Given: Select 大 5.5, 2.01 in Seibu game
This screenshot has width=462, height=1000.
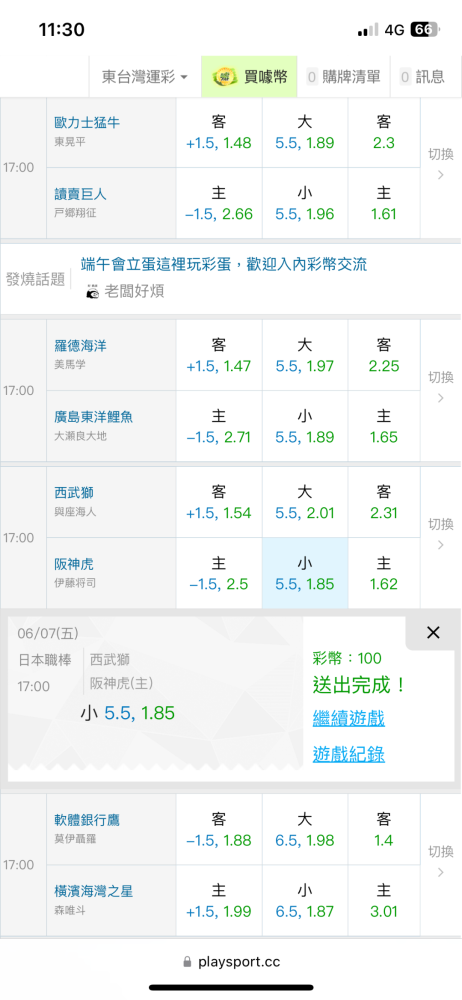Looking at the screenshot, I should (305, 503).
